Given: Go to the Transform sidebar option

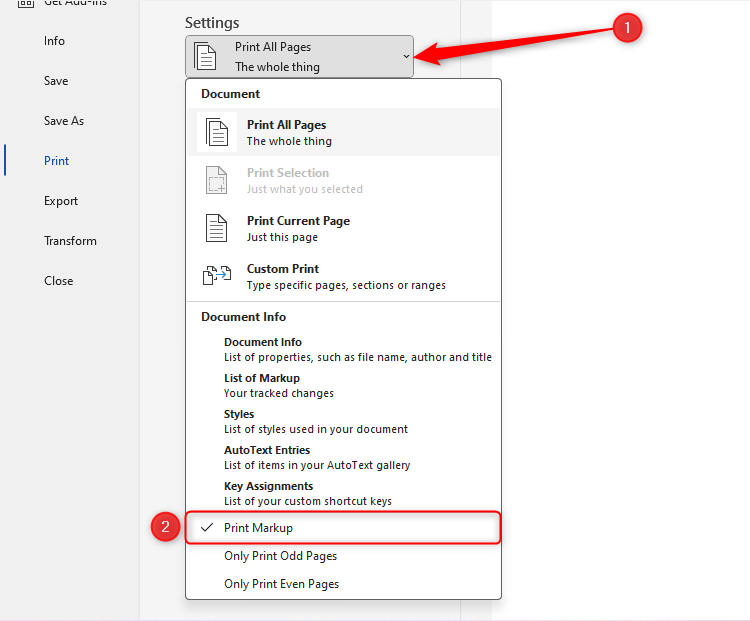Looking at the screenshot, I should pyautogui.click(x=70, y=241).
